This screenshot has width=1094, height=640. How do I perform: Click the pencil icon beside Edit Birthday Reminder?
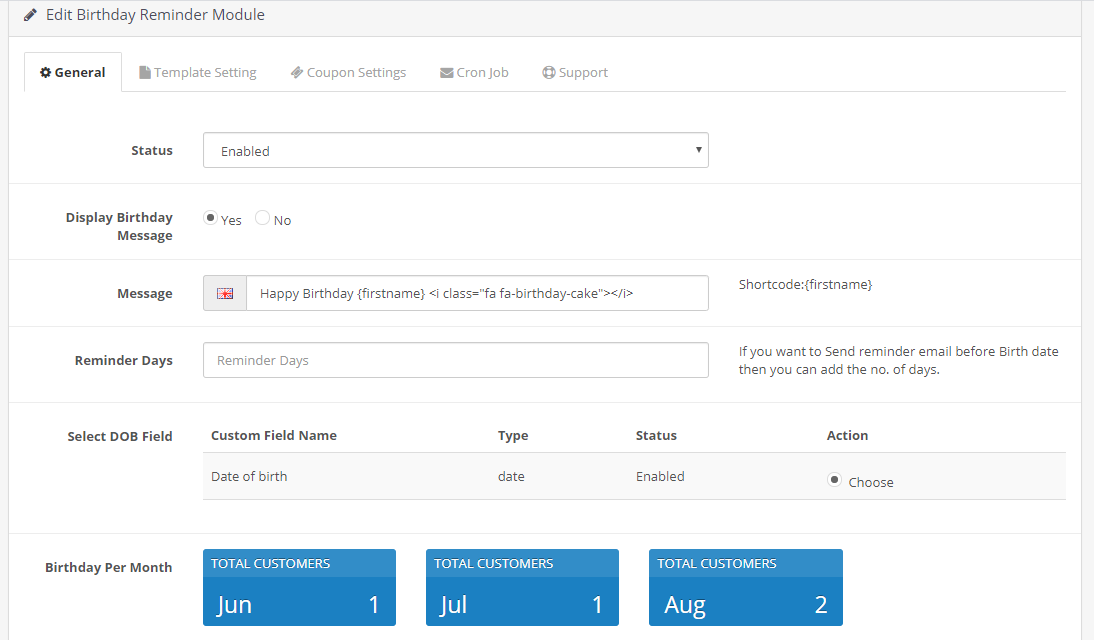tap(30, 15)
